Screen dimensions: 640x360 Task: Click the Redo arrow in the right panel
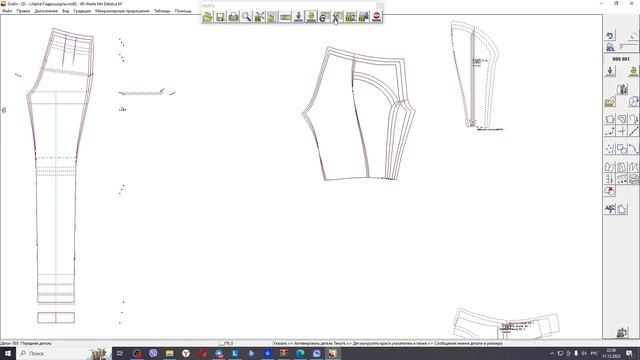(633, 36)
